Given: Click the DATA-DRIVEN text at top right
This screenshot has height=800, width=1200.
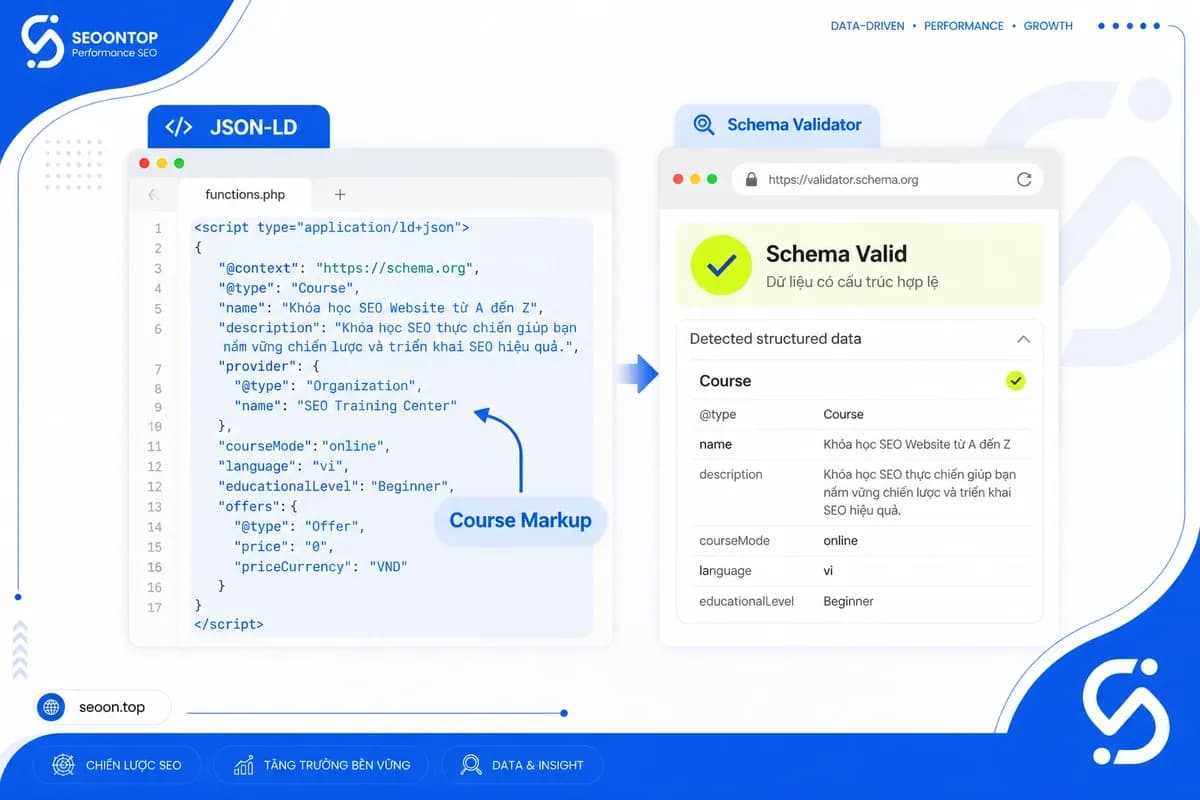Looking at the screenshot, I should tap(868, 26).
